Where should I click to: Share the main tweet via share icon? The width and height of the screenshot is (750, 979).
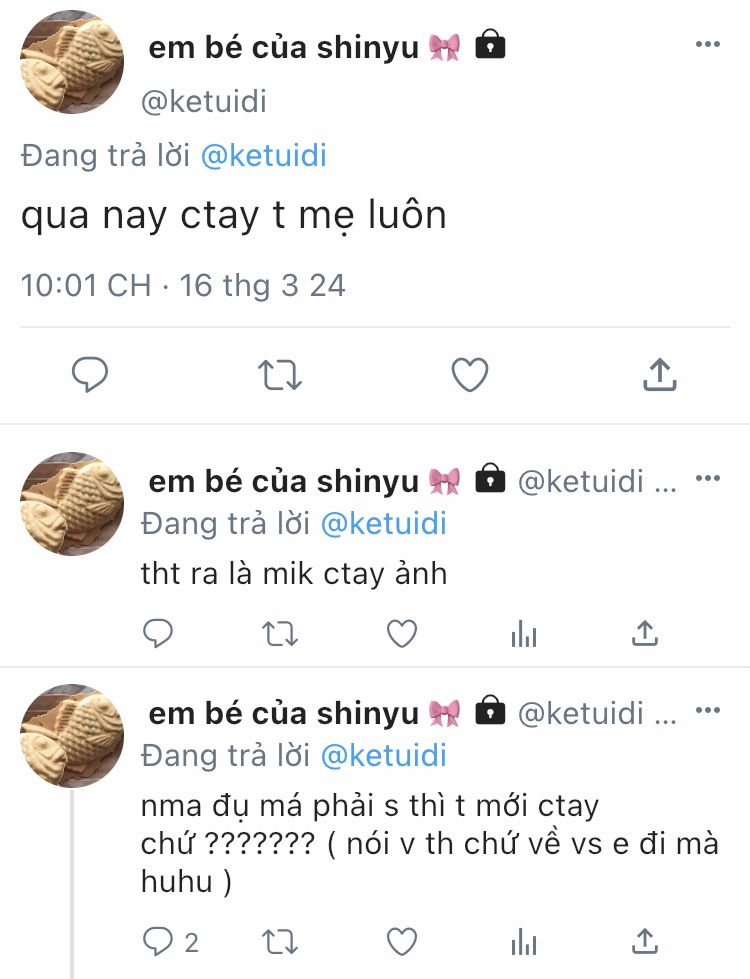(x=659, y=375)
